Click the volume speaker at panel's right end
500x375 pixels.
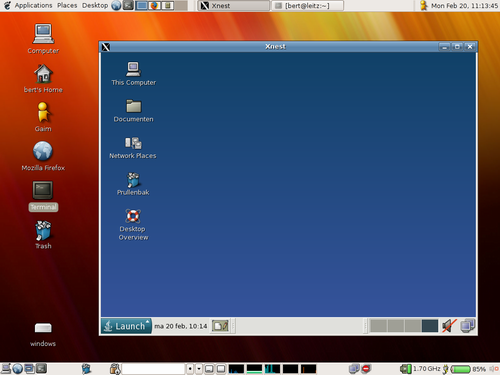click(x=494, y=369)
